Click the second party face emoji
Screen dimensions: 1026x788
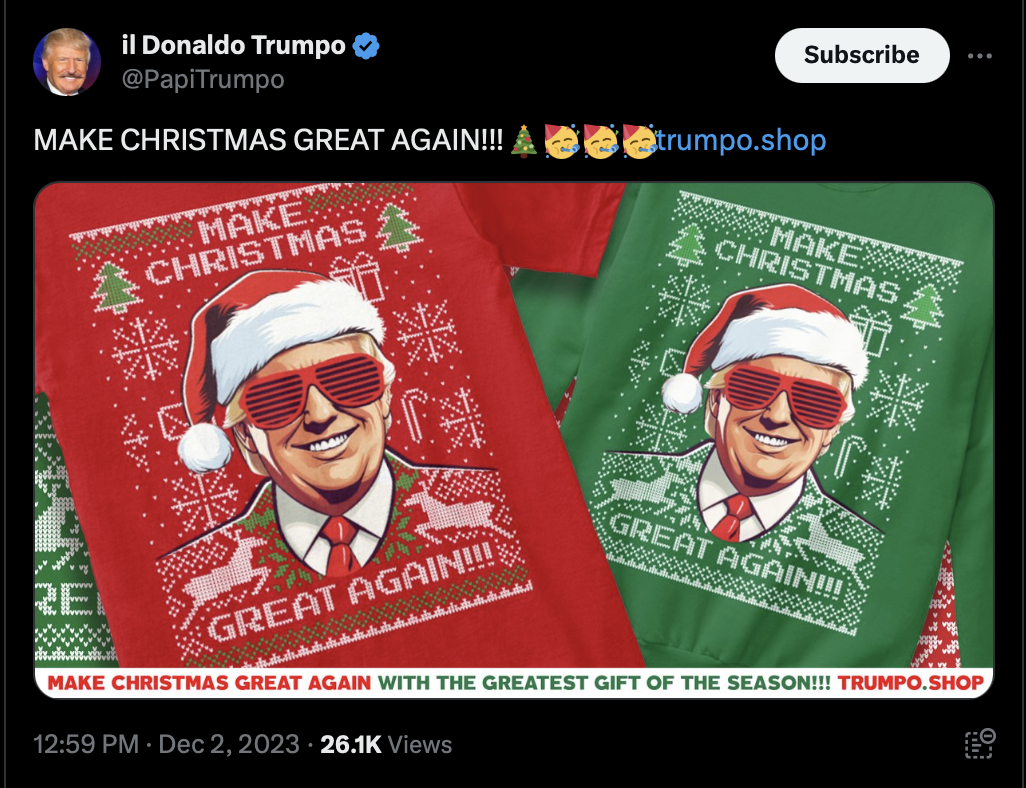click(599, 141)
